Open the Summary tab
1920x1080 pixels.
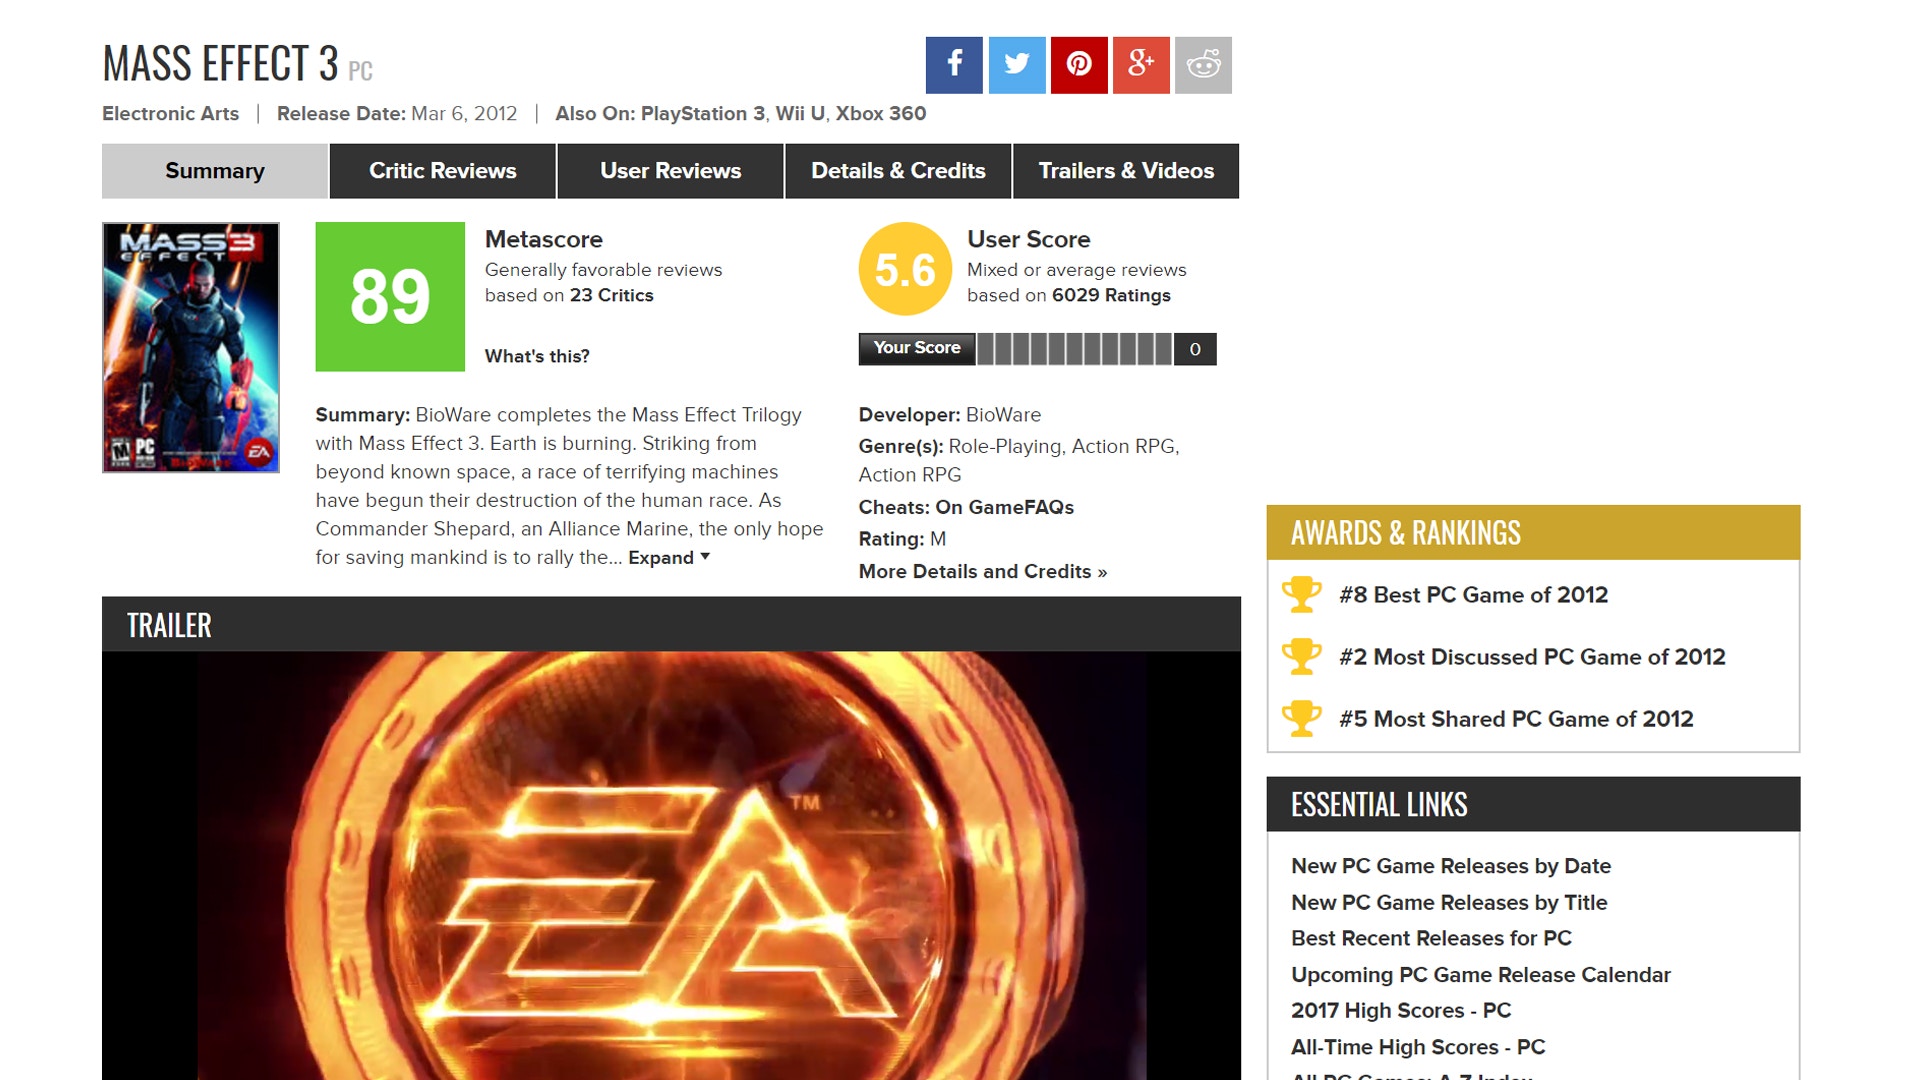pos(215,171)
